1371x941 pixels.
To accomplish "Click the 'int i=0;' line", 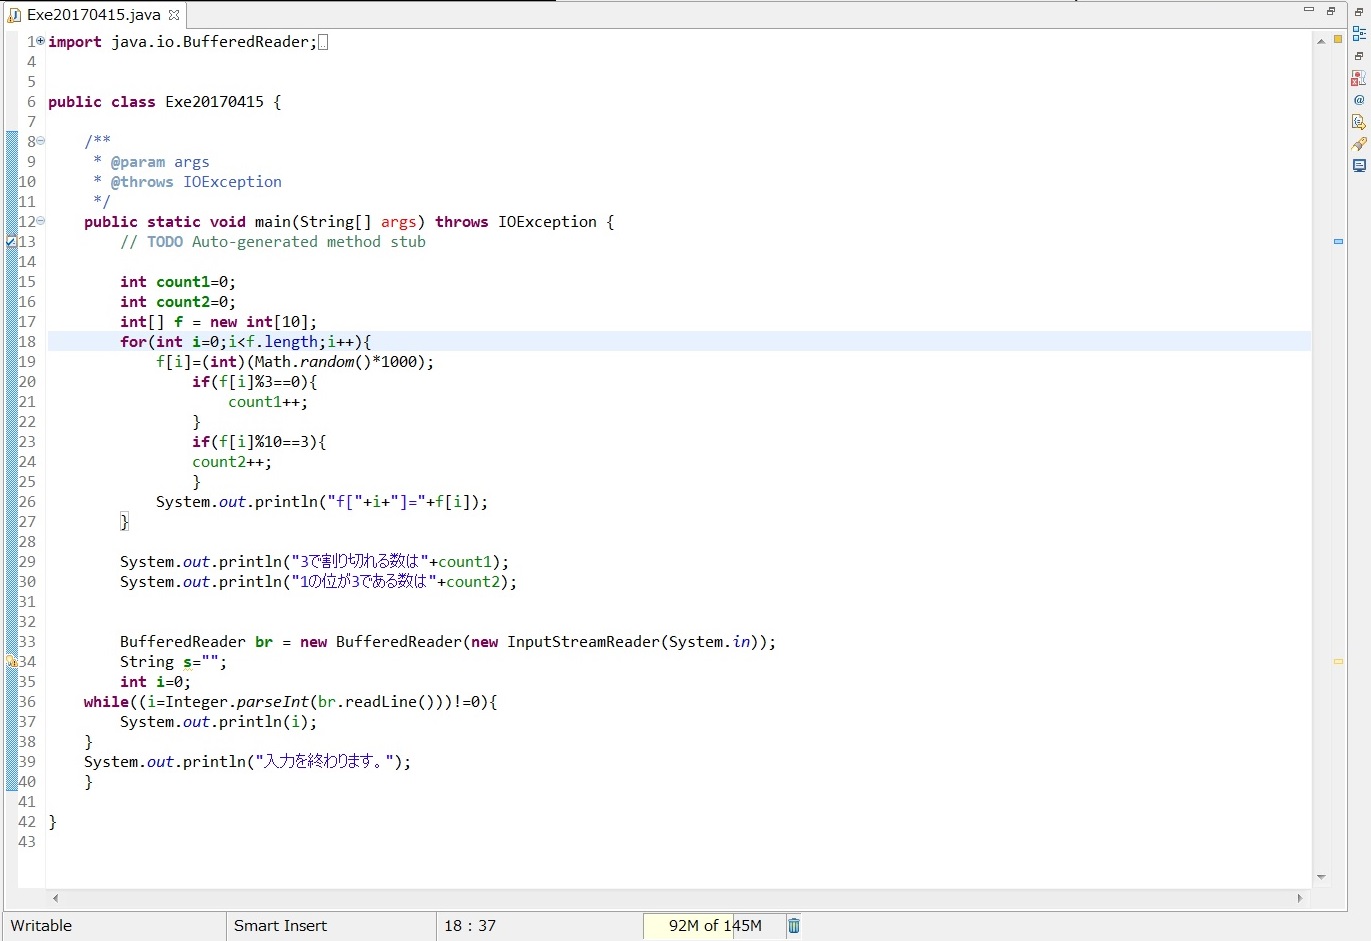I will [x=155, y=682].
